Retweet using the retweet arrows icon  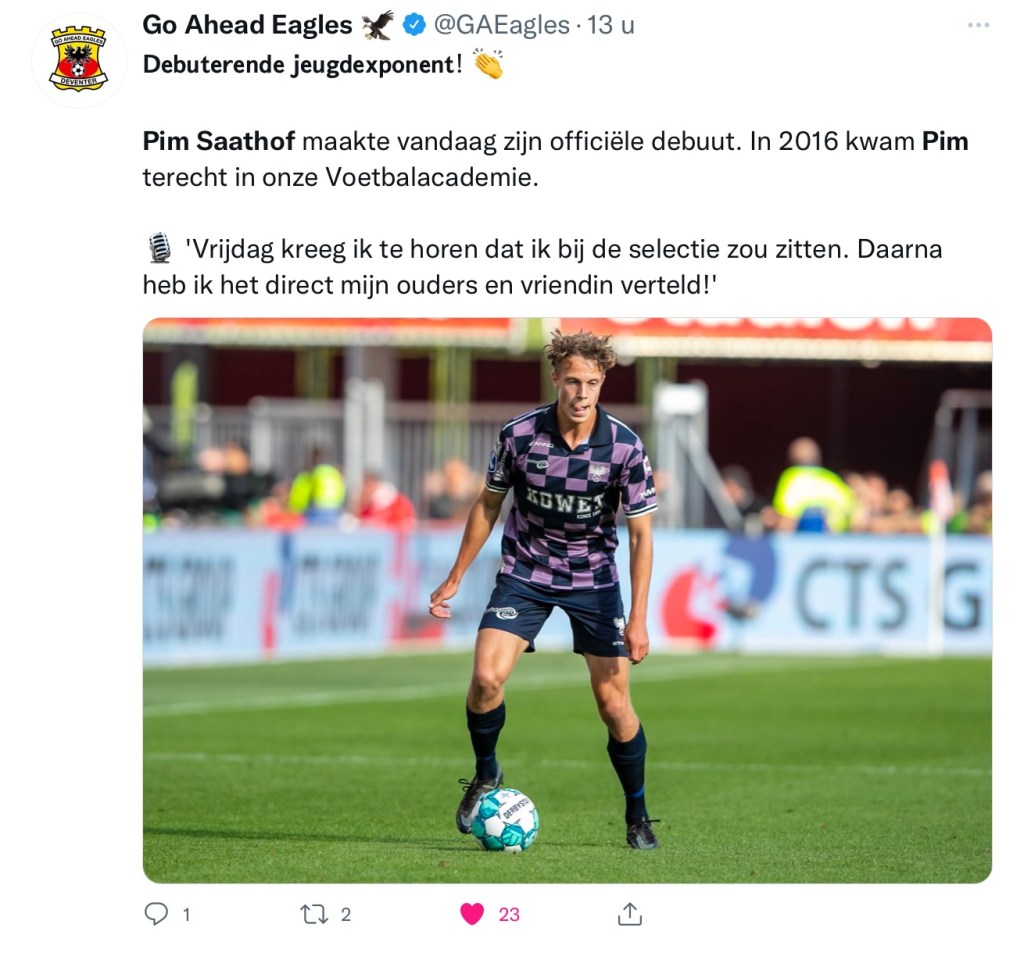314,914
